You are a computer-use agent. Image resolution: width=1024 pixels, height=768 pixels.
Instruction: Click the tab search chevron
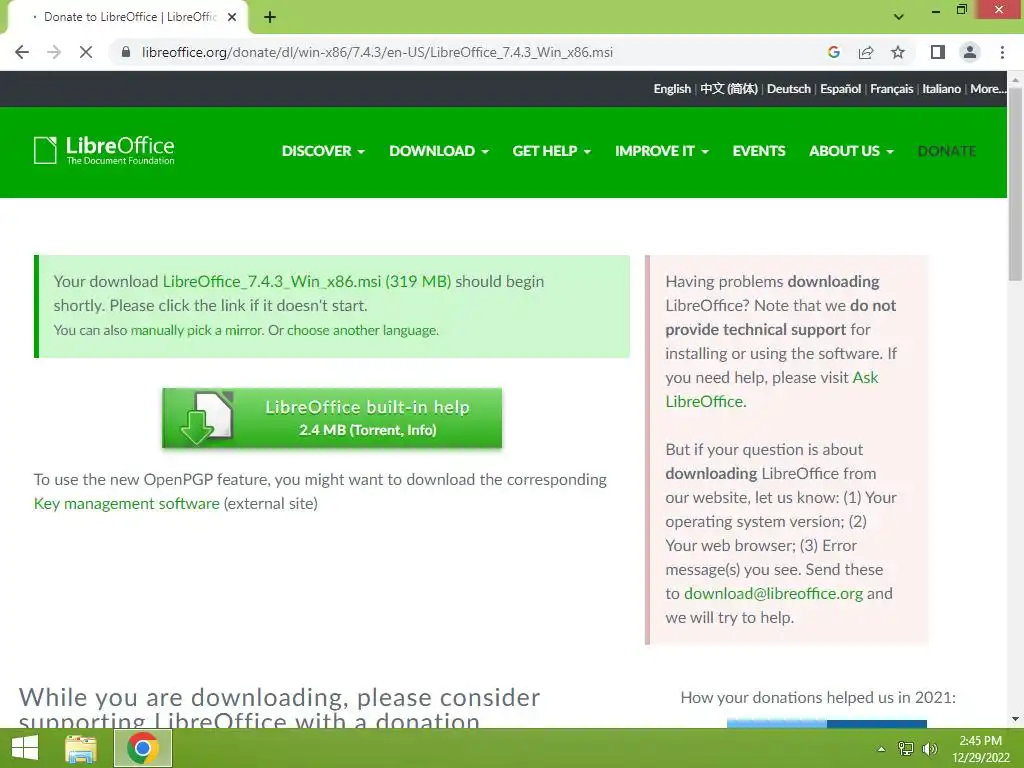[899, 17]
